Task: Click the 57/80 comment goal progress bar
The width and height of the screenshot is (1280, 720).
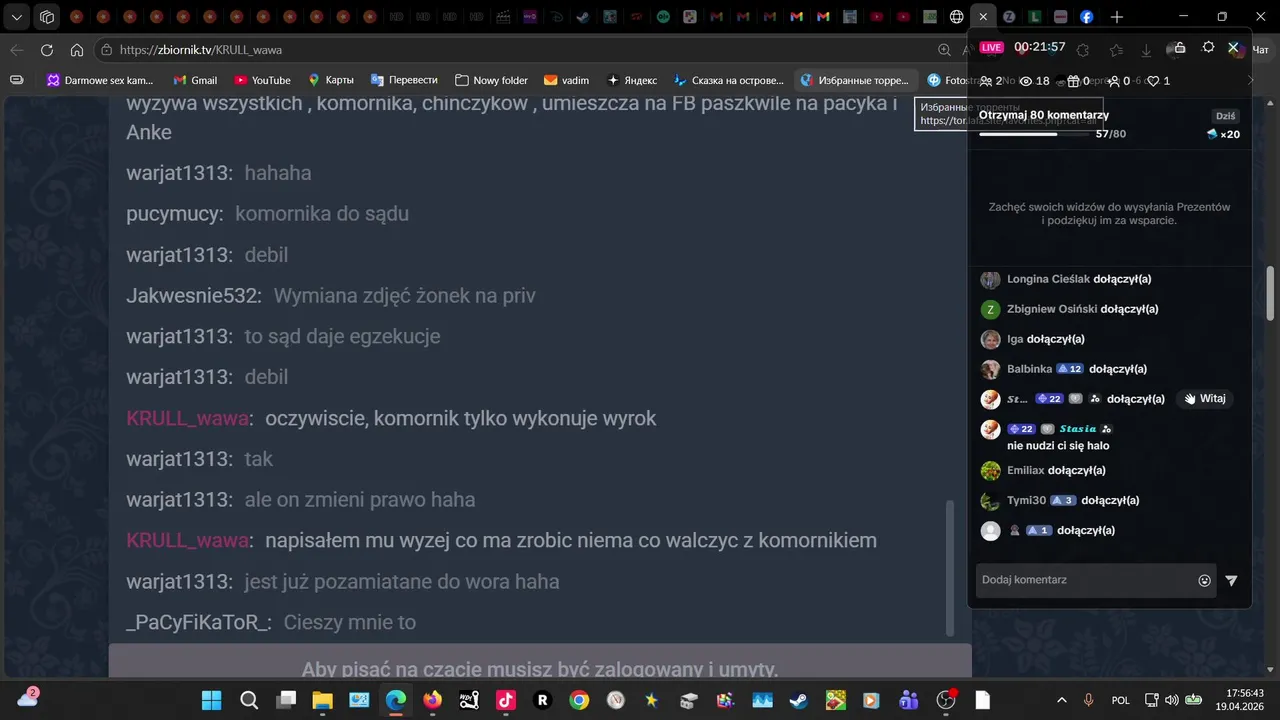Action: (x=1033, y=134)
